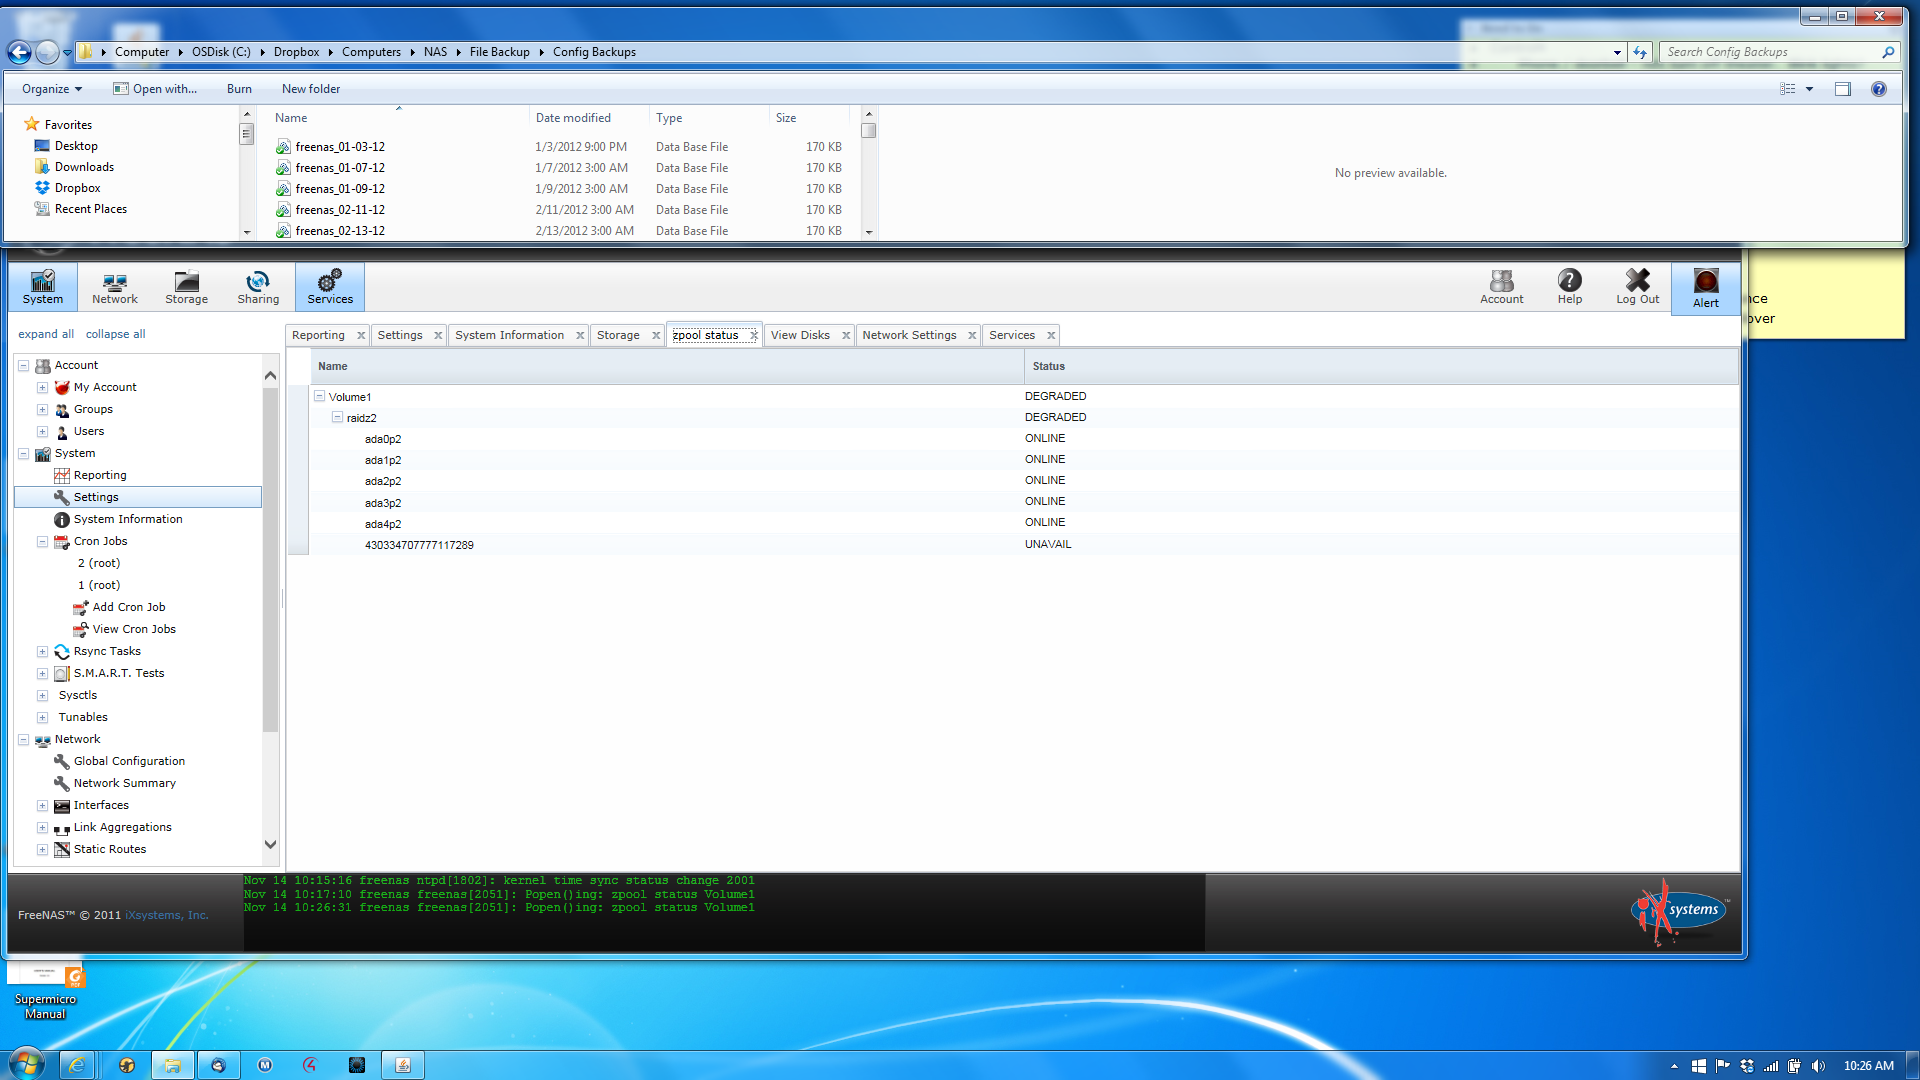Click the collapse all link

115,334
